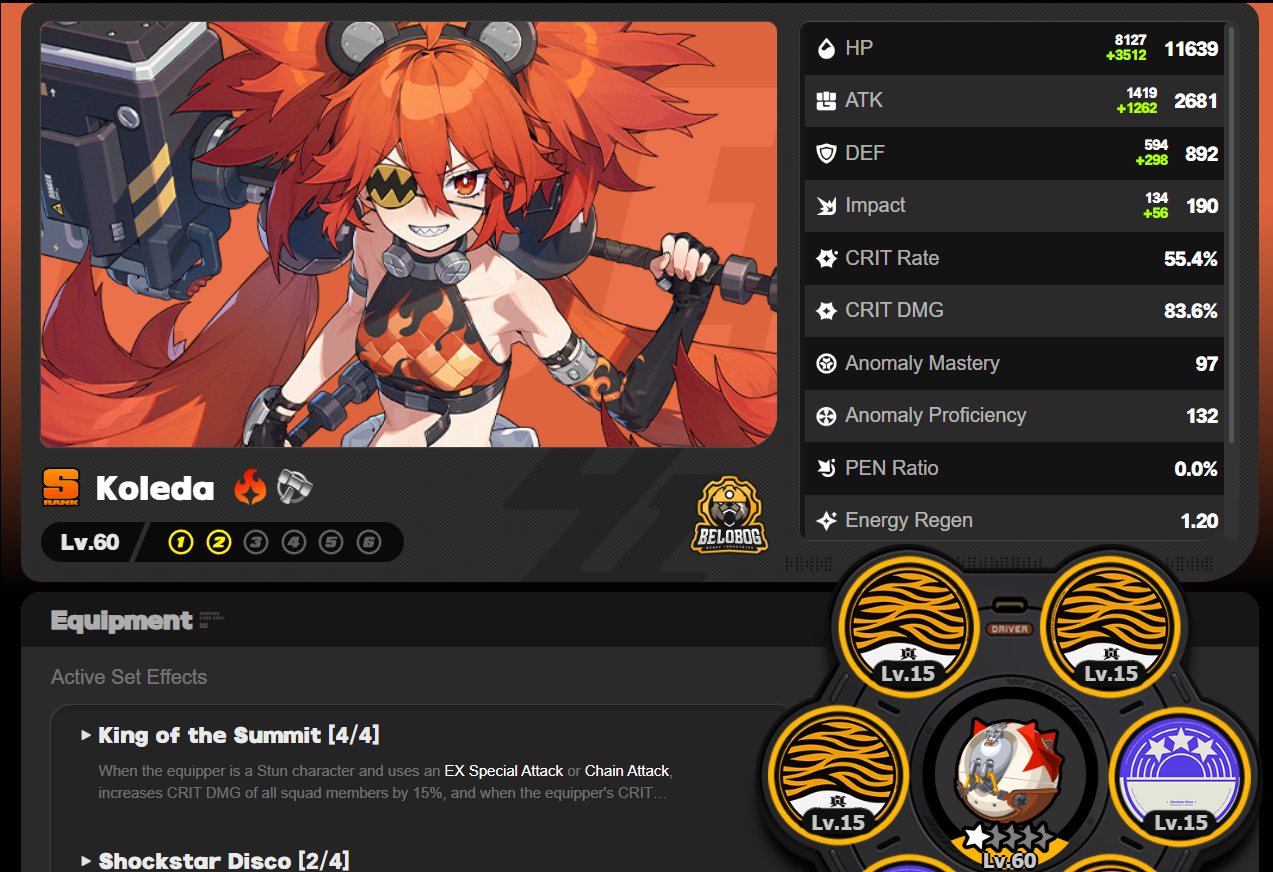The width and height of the screenshot is (1273, 872).
Task: Click the ATK fist stat icon
Action: 826,101
